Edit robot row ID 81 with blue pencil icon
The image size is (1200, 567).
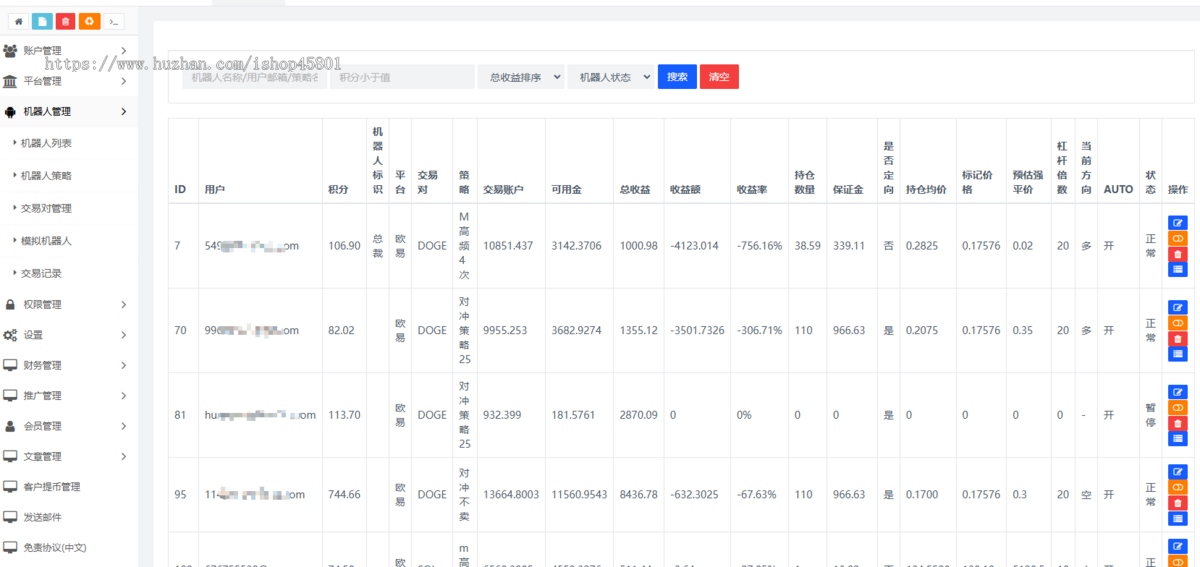click(x=1177, y=392)
